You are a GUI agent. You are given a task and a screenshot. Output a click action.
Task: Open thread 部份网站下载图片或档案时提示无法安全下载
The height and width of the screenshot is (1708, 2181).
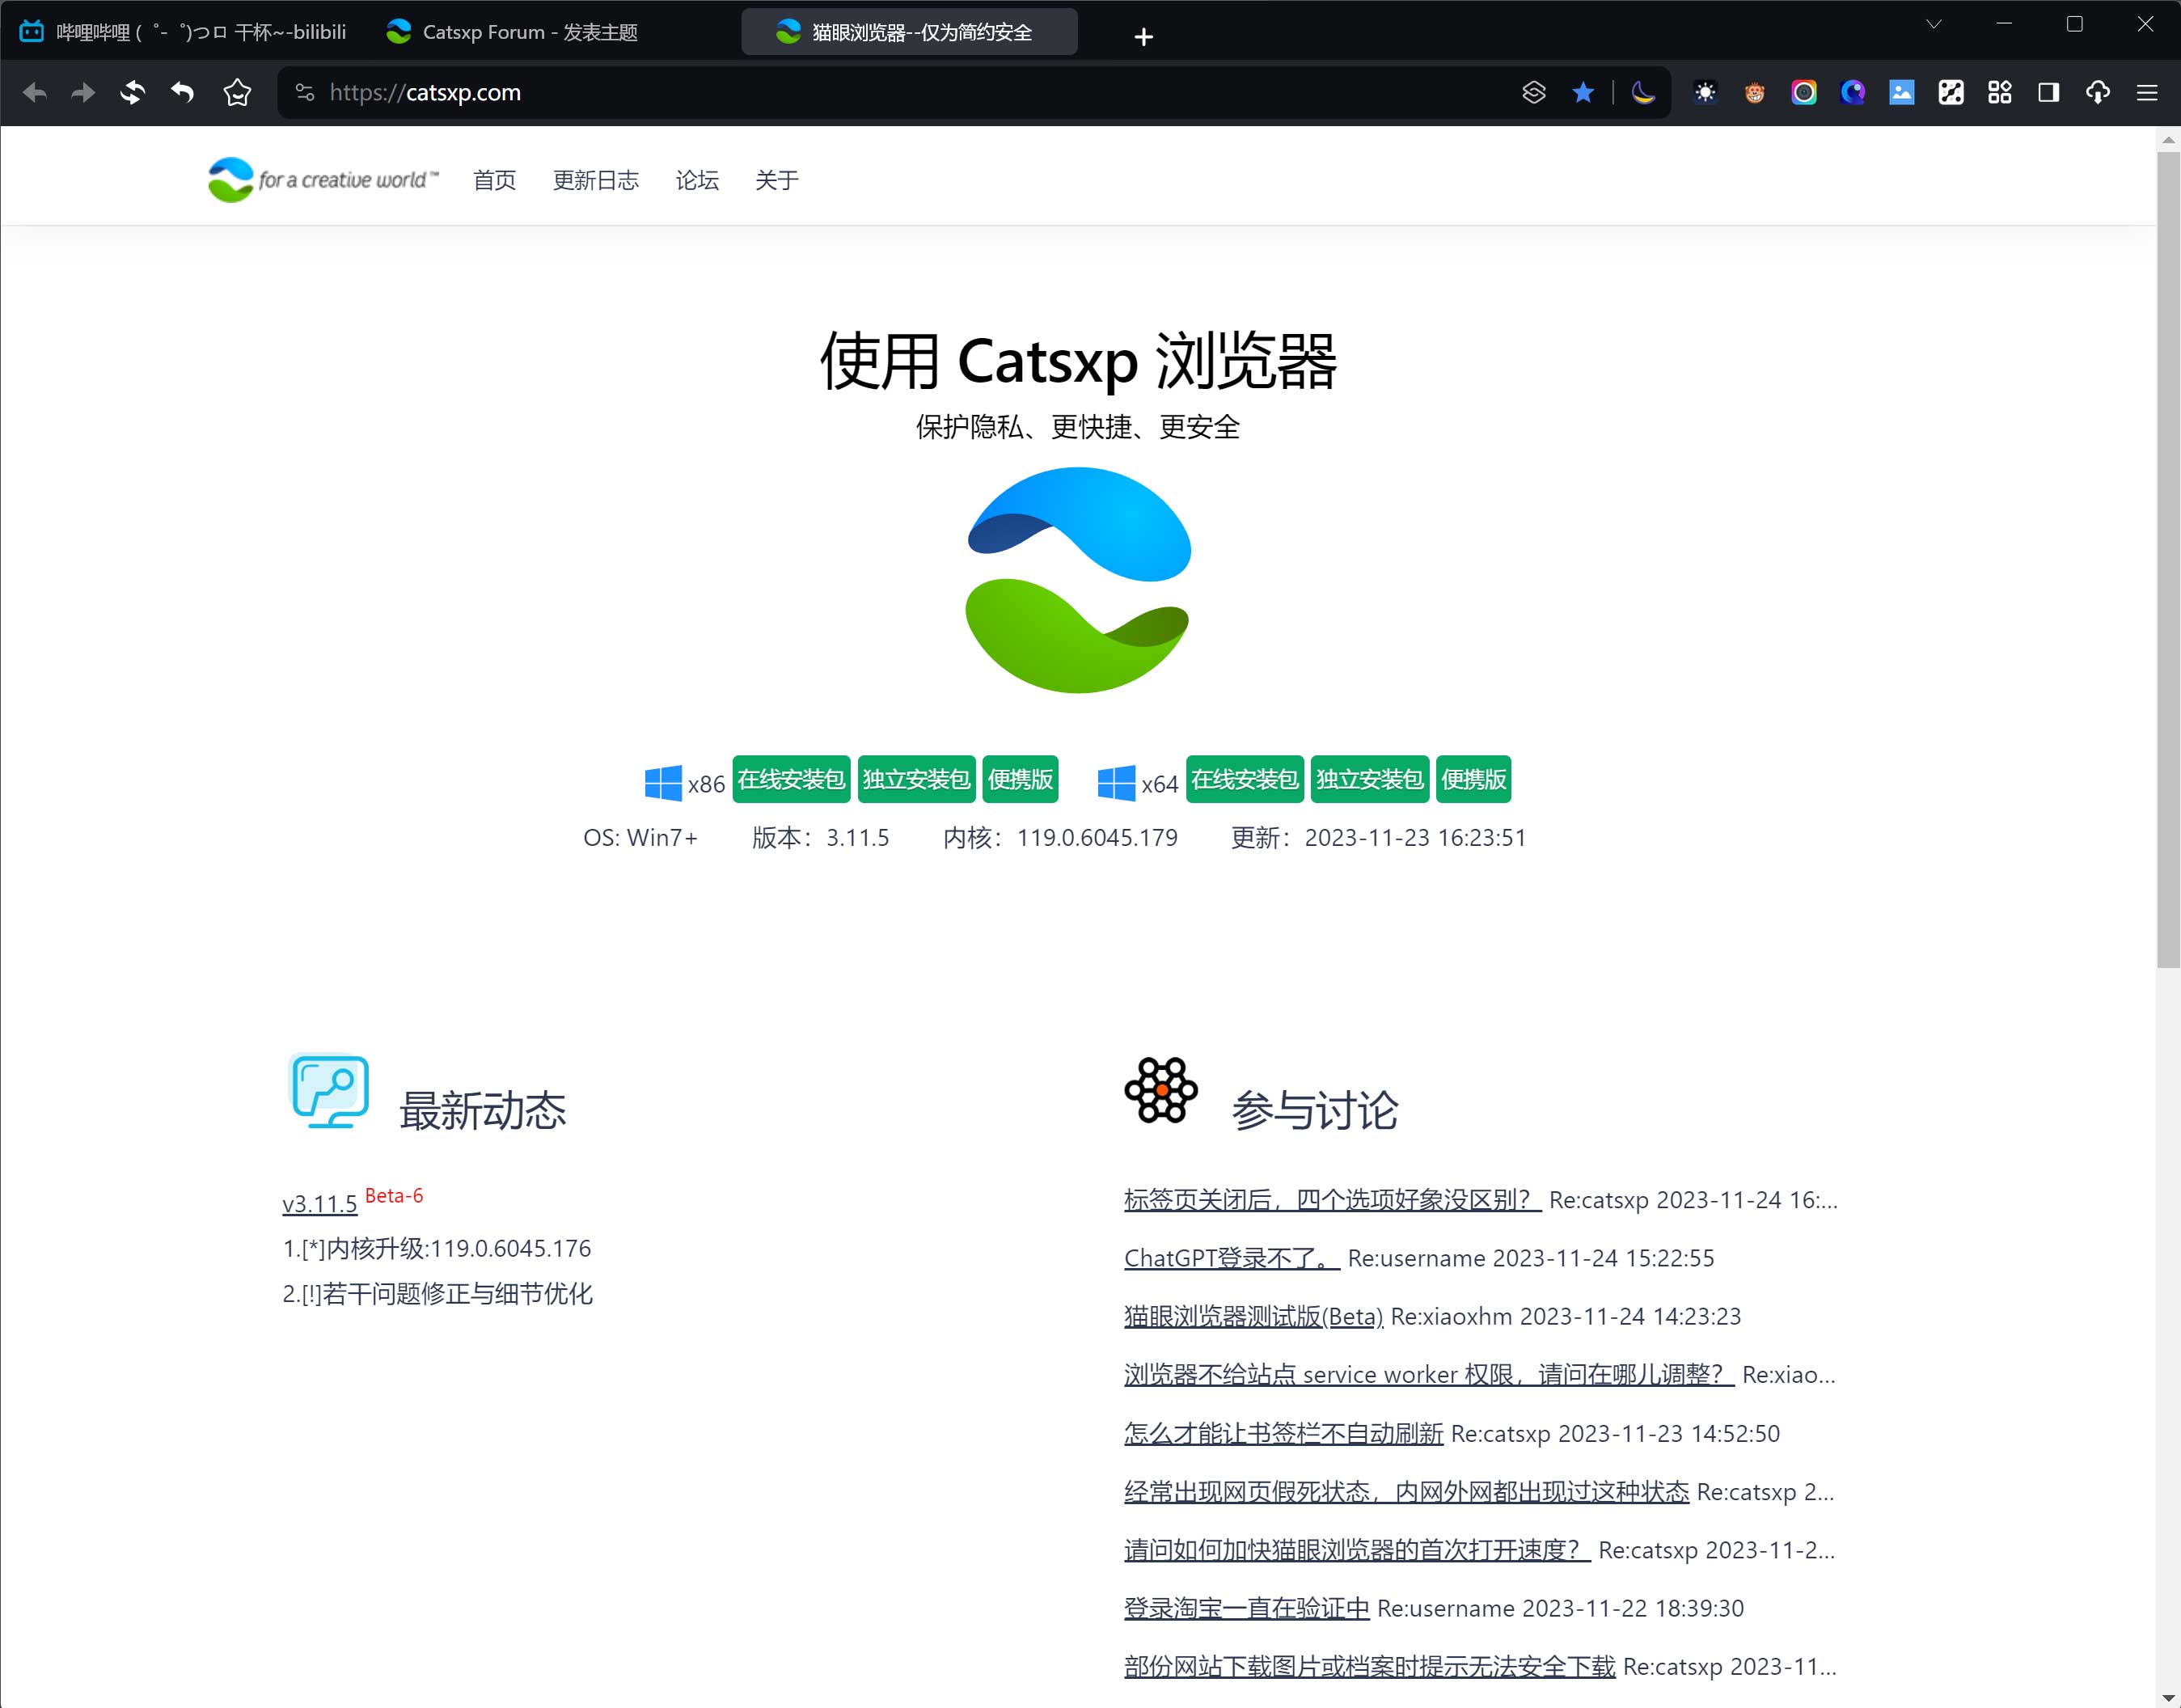pyautogui.click(x=1370, y=1667)
